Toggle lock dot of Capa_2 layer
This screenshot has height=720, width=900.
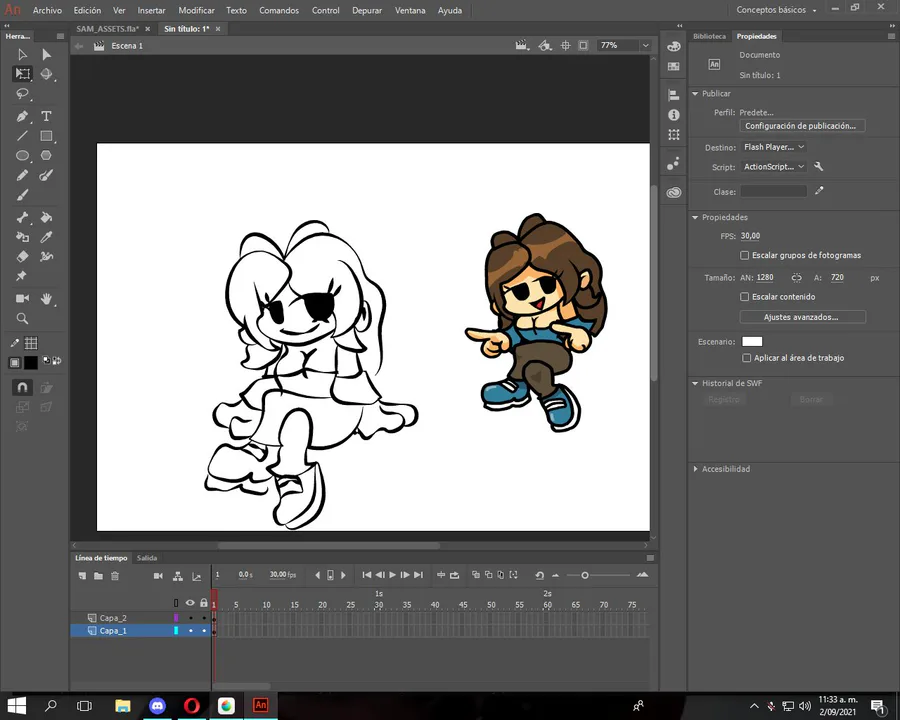204,618
